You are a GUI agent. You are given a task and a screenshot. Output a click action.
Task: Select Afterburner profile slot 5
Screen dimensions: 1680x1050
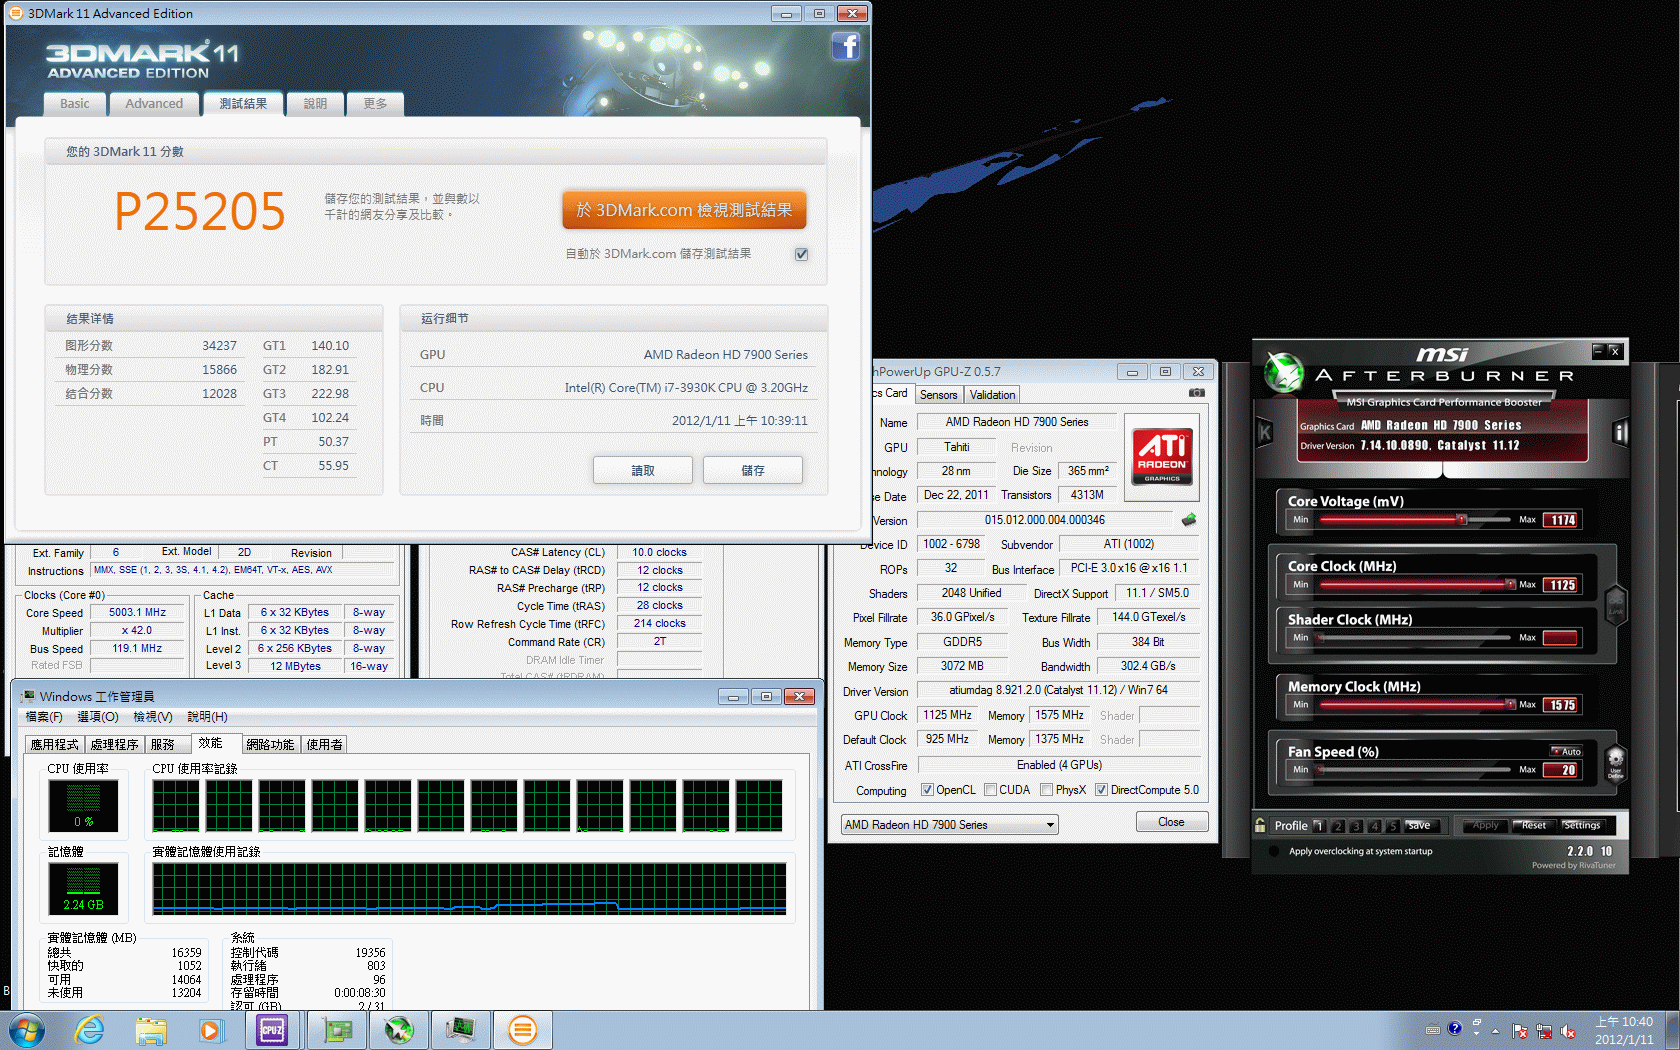(x=1392, y=826)
